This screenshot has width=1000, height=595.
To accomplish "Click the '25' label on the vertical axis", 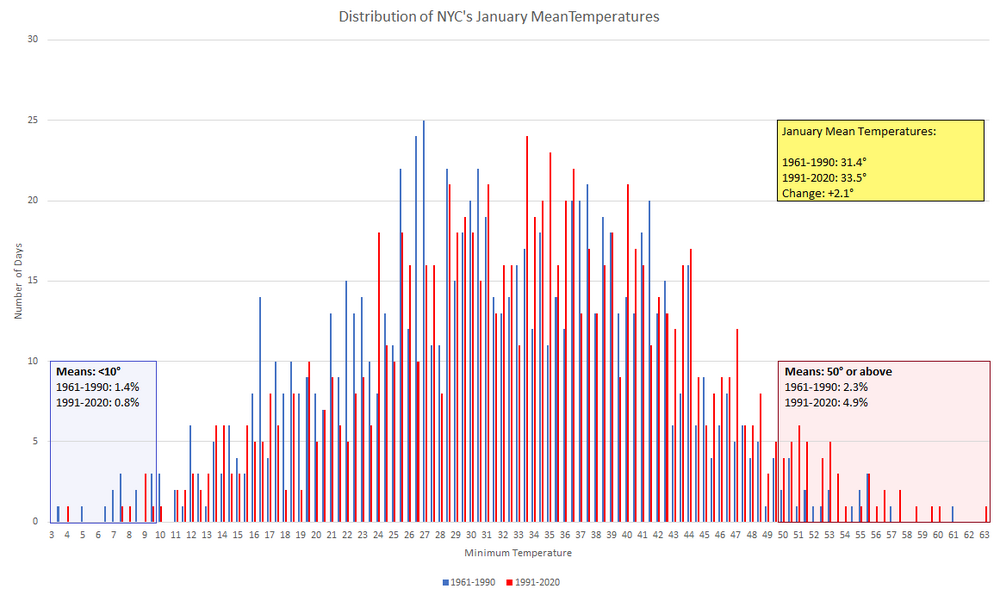I will click(x=33, y=120).
